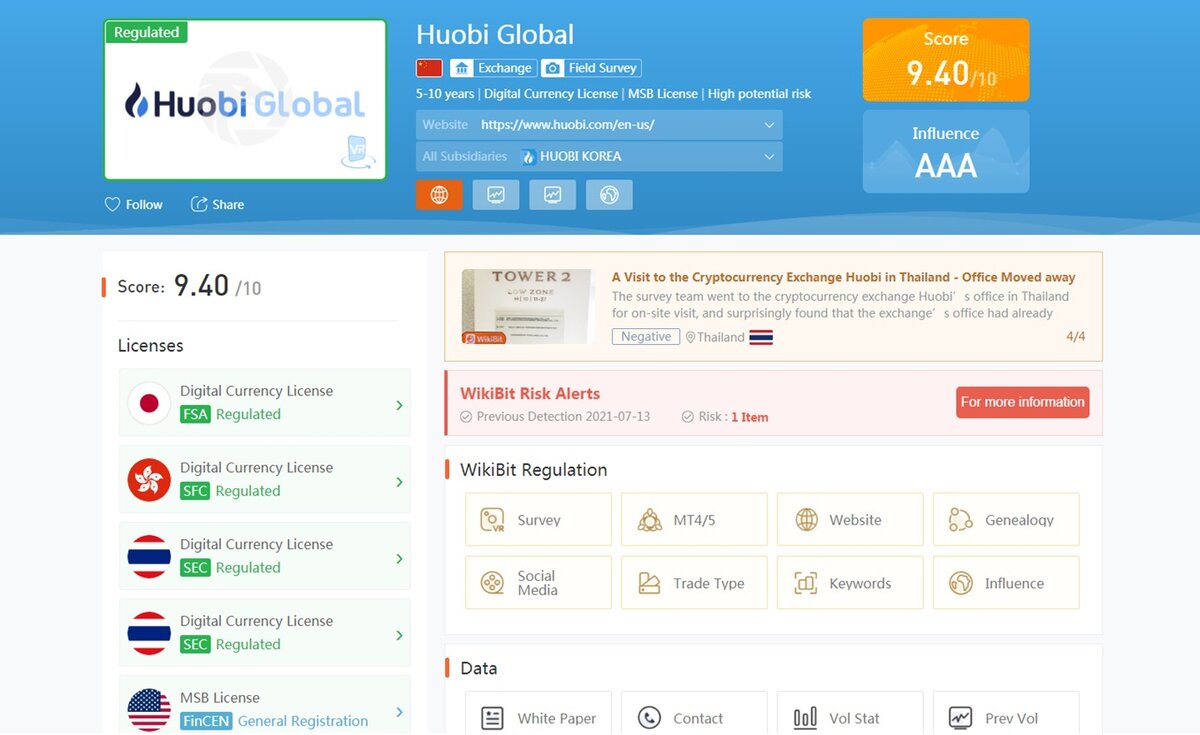The height and width of the screenshot is (735, 1200).
Task: Click the Follow heart icon
Action: [112, 204]
